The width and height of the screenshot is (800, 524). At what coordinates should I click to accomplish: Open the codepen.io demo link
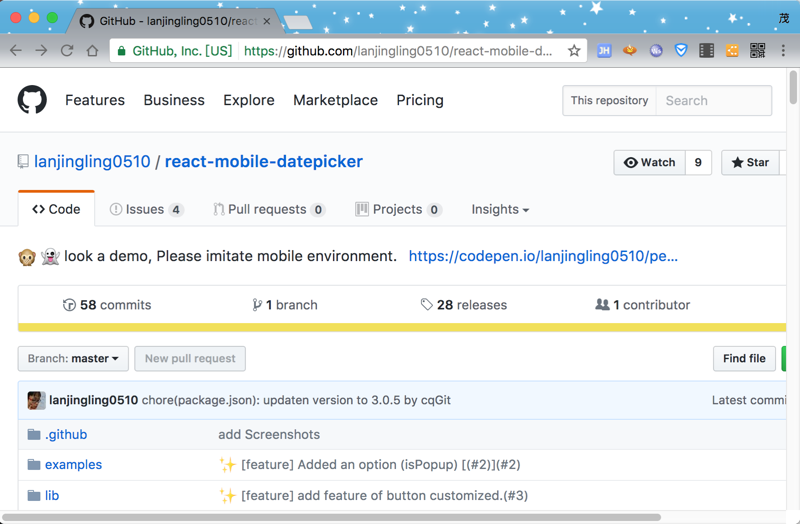[543, 256]
